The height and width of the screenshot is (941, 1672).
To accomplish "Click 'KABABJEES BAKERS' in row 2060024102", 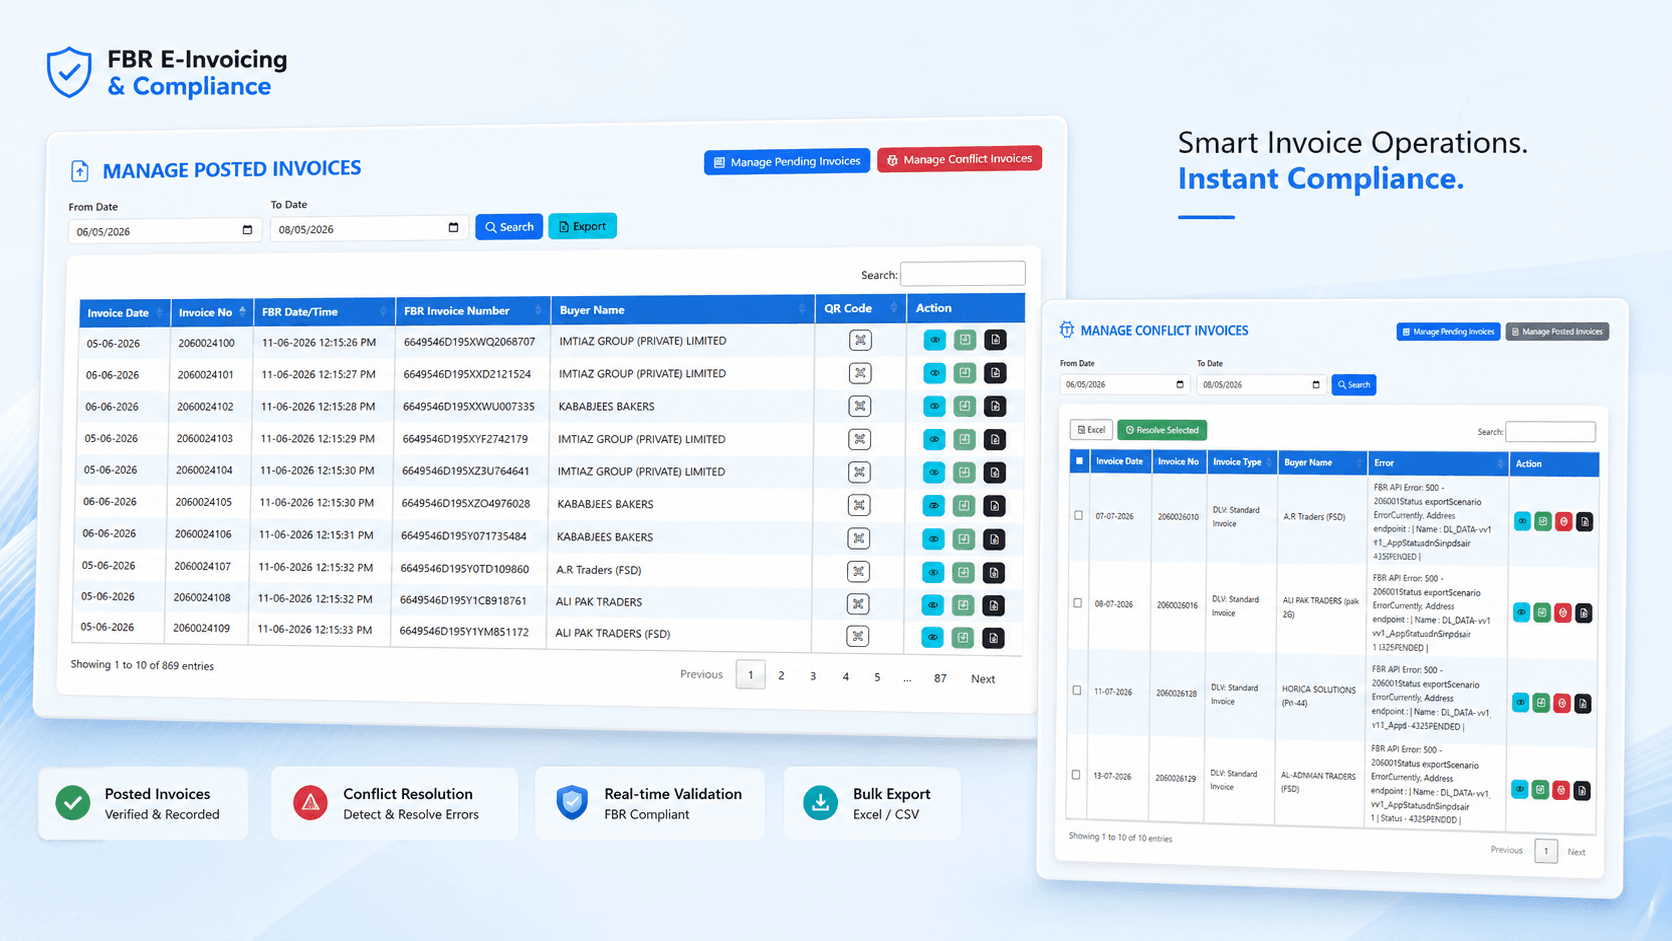I will coord(606,407).
